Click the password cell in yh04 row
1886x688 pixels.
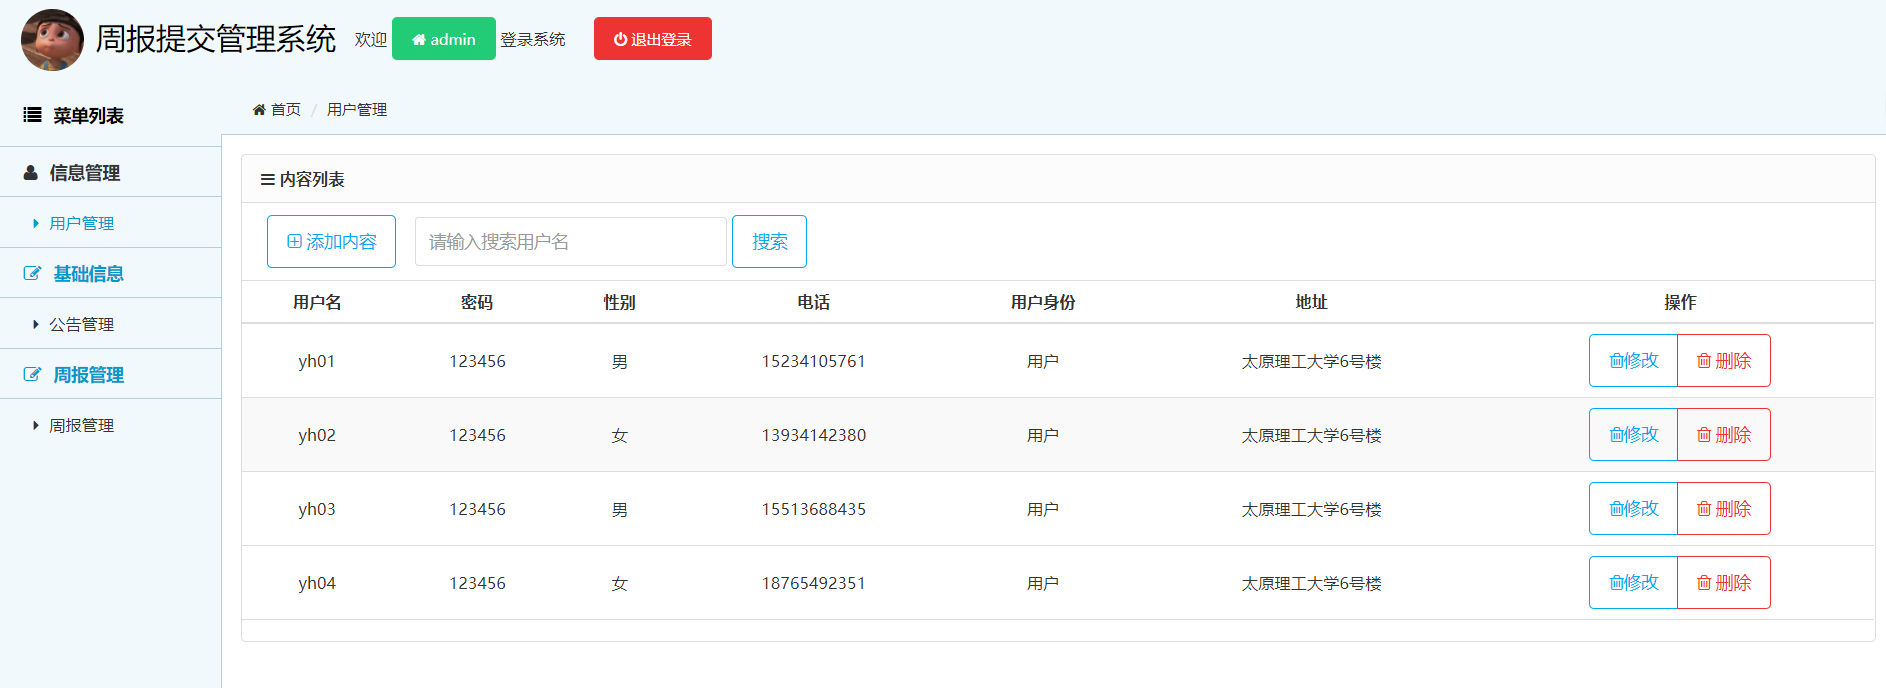click(x=477, y=583)
